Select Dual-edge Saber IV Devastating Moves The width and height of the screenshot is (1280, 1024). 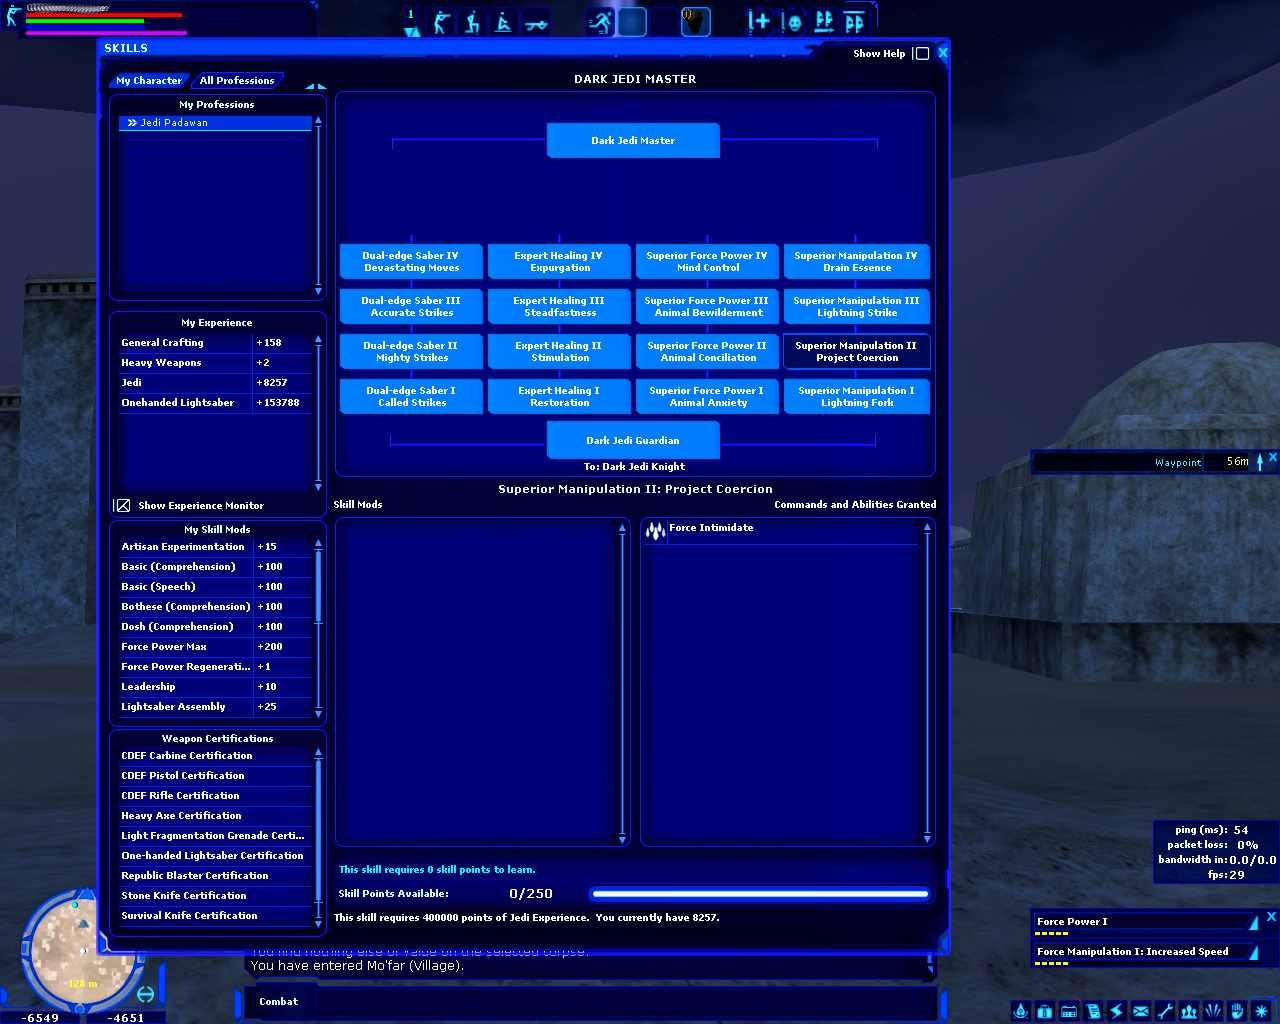pos(411,262)
